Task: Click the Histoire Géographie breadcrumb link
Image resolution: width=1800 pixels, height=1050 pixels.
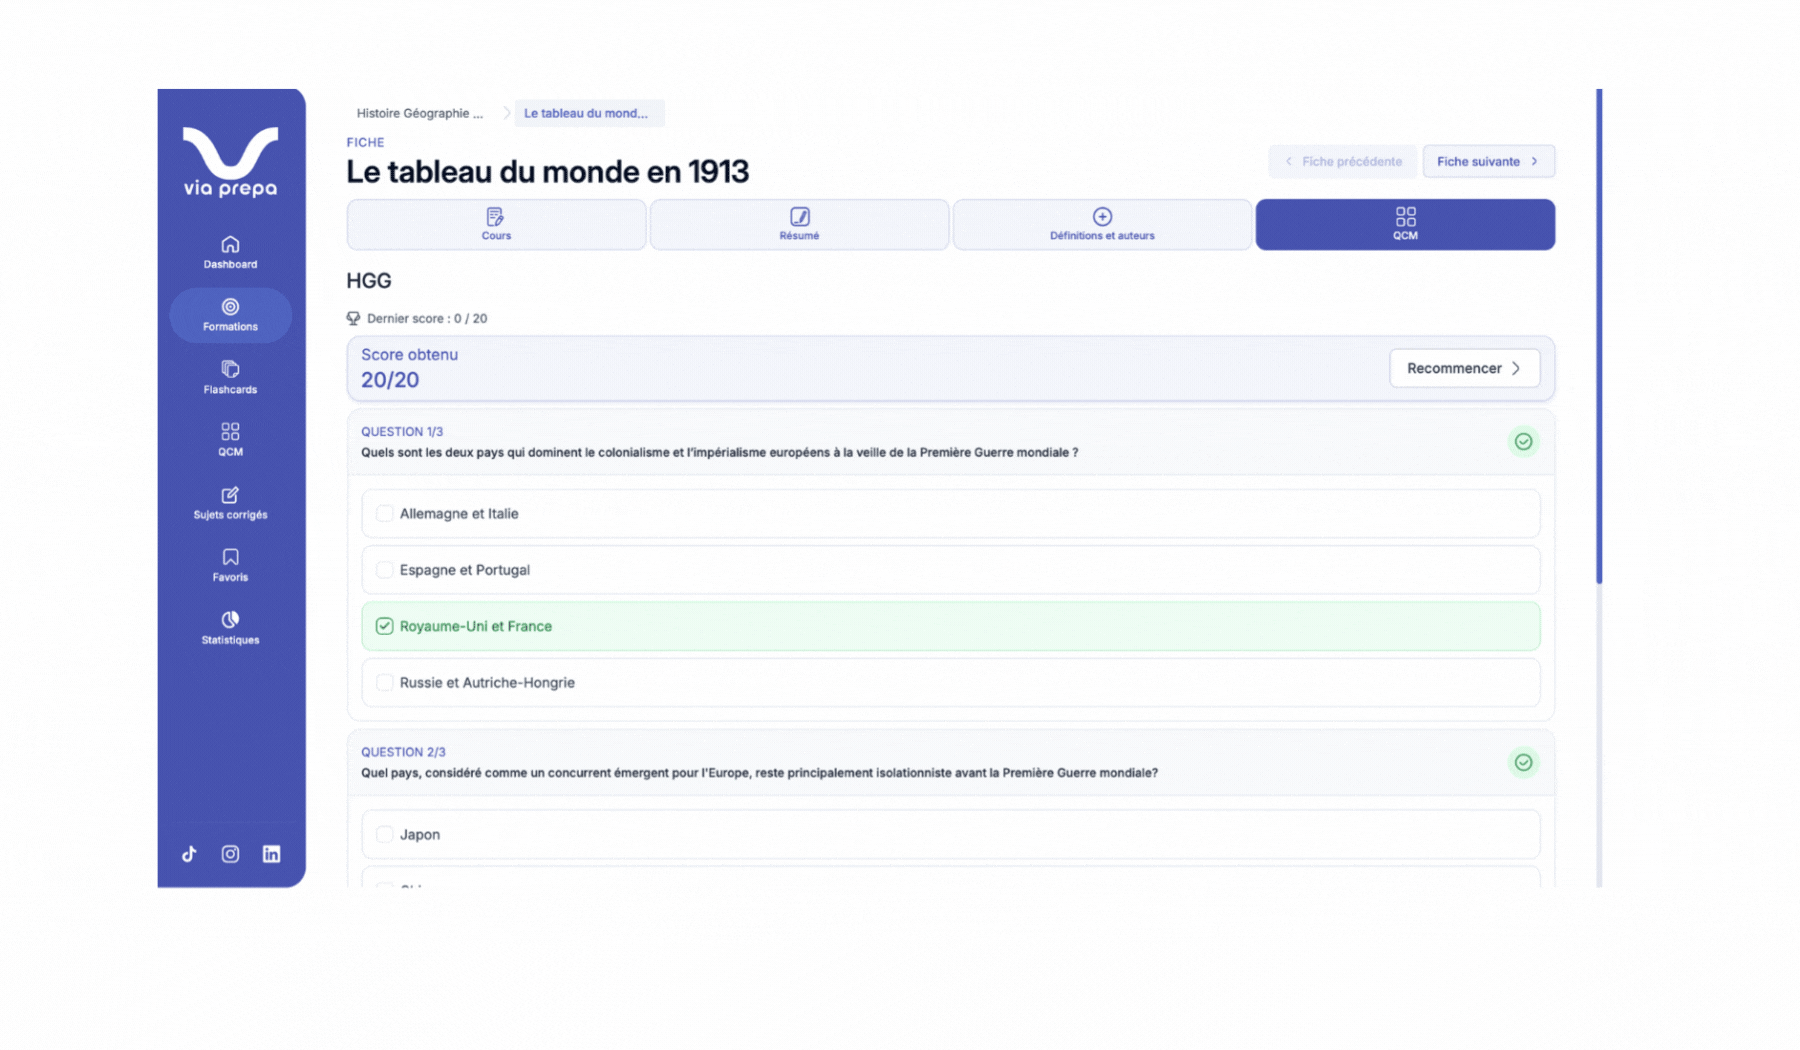Action: coord(420,114)
